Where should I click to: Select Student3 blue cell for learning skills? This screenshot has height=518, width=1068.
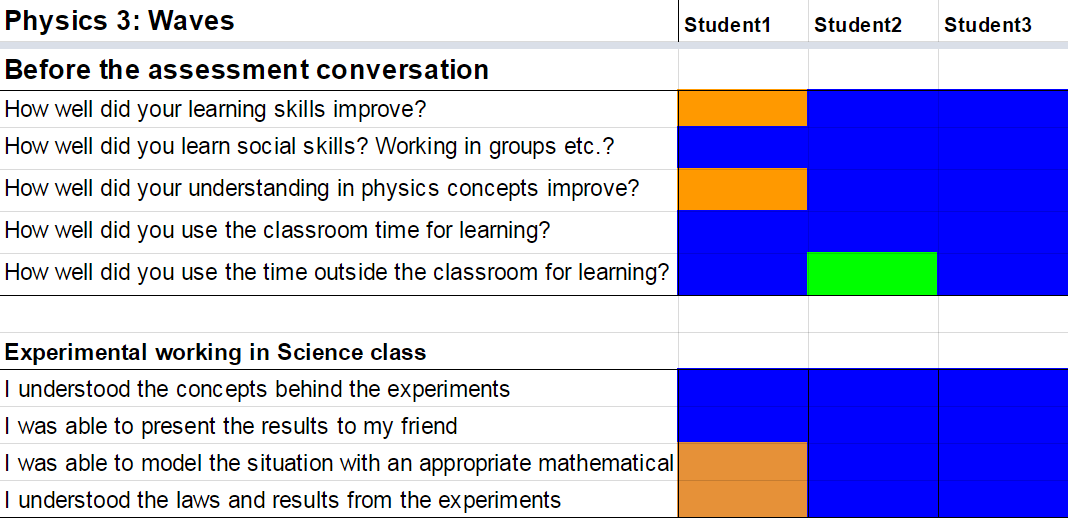pyautogui.click(x=1002, y=108)
